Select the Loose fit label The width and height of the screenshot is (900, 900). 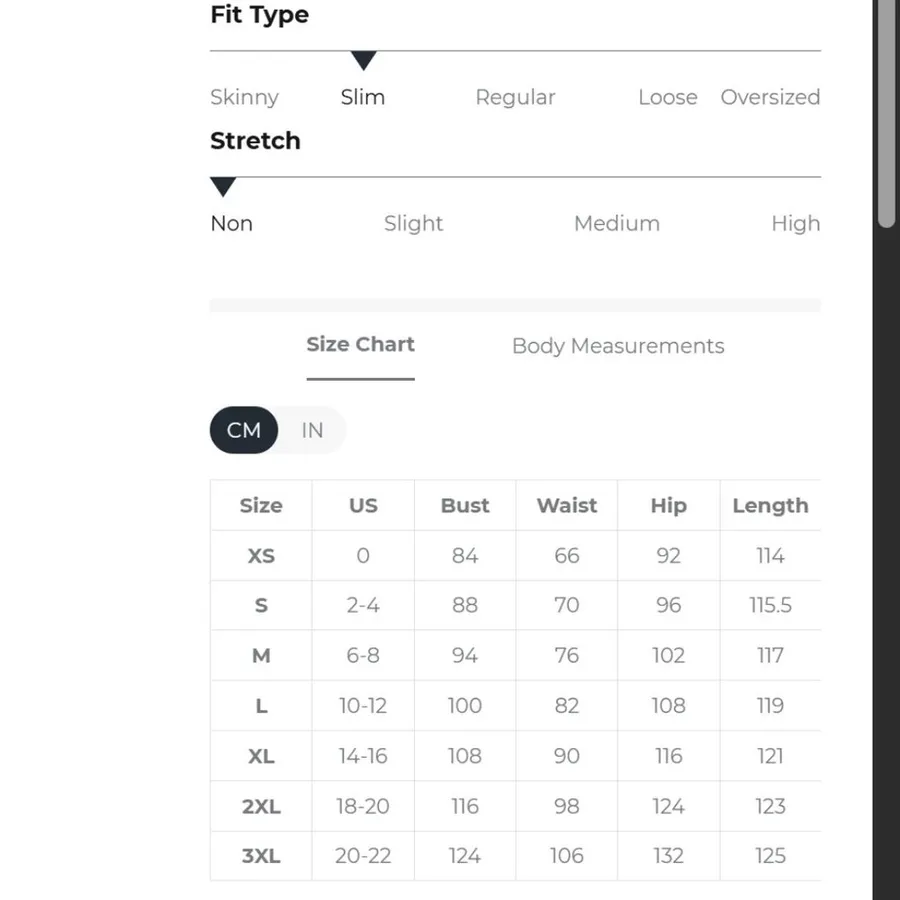[668, 98]
